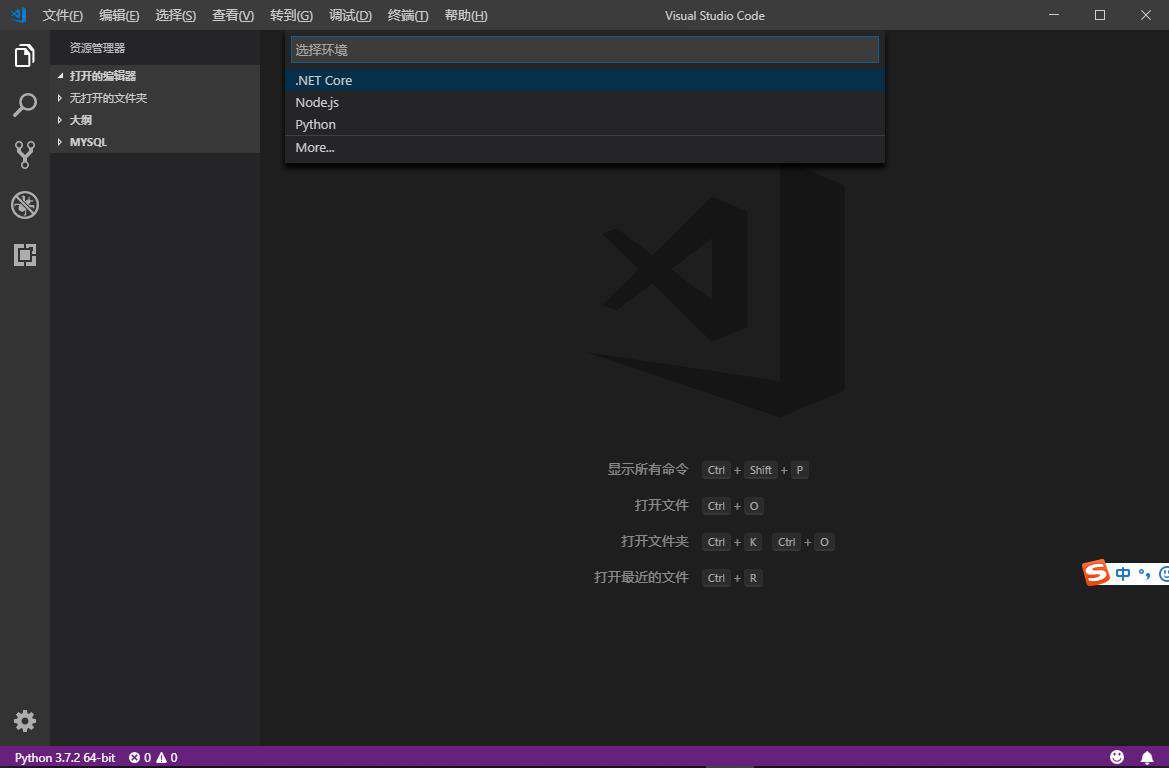This screenshot has width=1169, height=768.
Task: Click the warnings triangle in status bar
Action: click(161, 758)
